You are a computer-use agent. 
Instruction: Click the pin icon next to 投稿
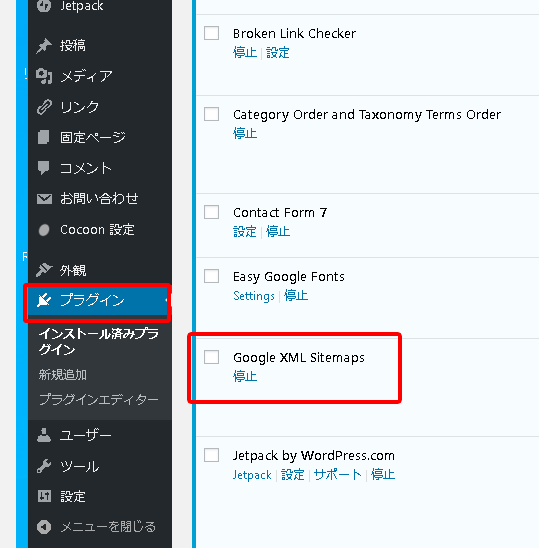coord(44,46)
